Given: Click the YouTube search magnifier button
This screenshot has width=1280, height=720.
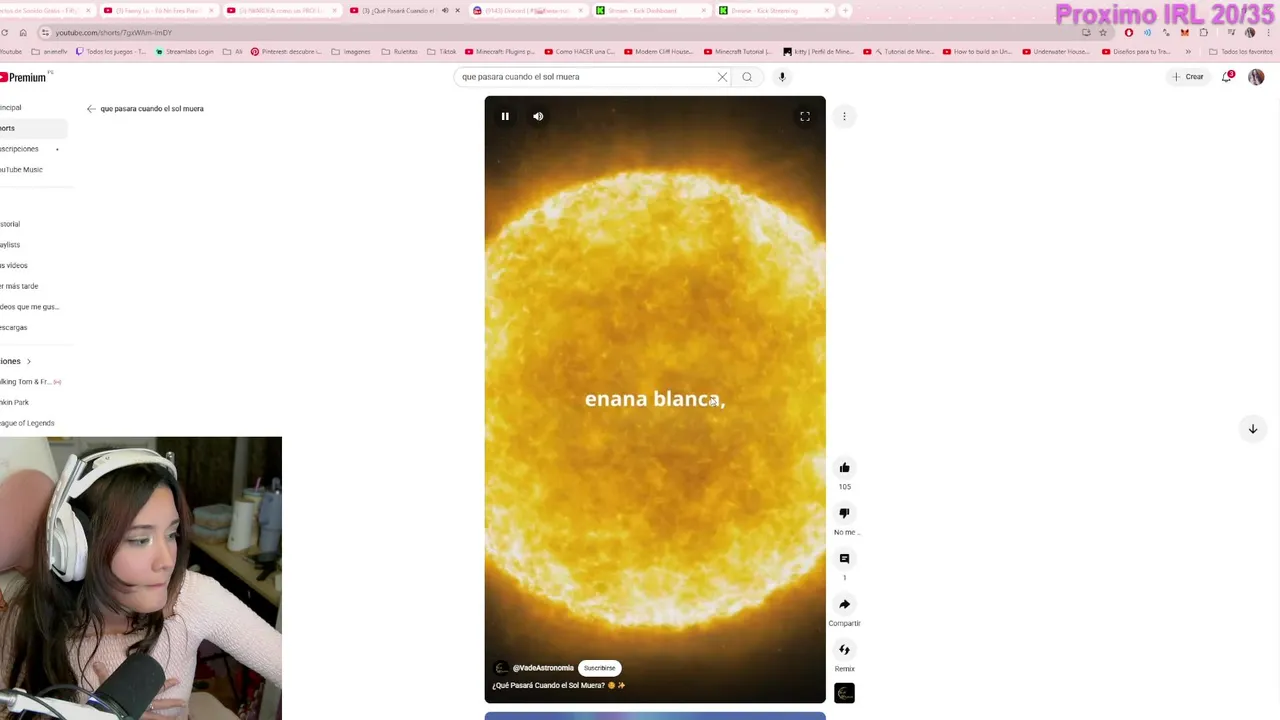Looking at the screenshot, I should coord(747,77).
